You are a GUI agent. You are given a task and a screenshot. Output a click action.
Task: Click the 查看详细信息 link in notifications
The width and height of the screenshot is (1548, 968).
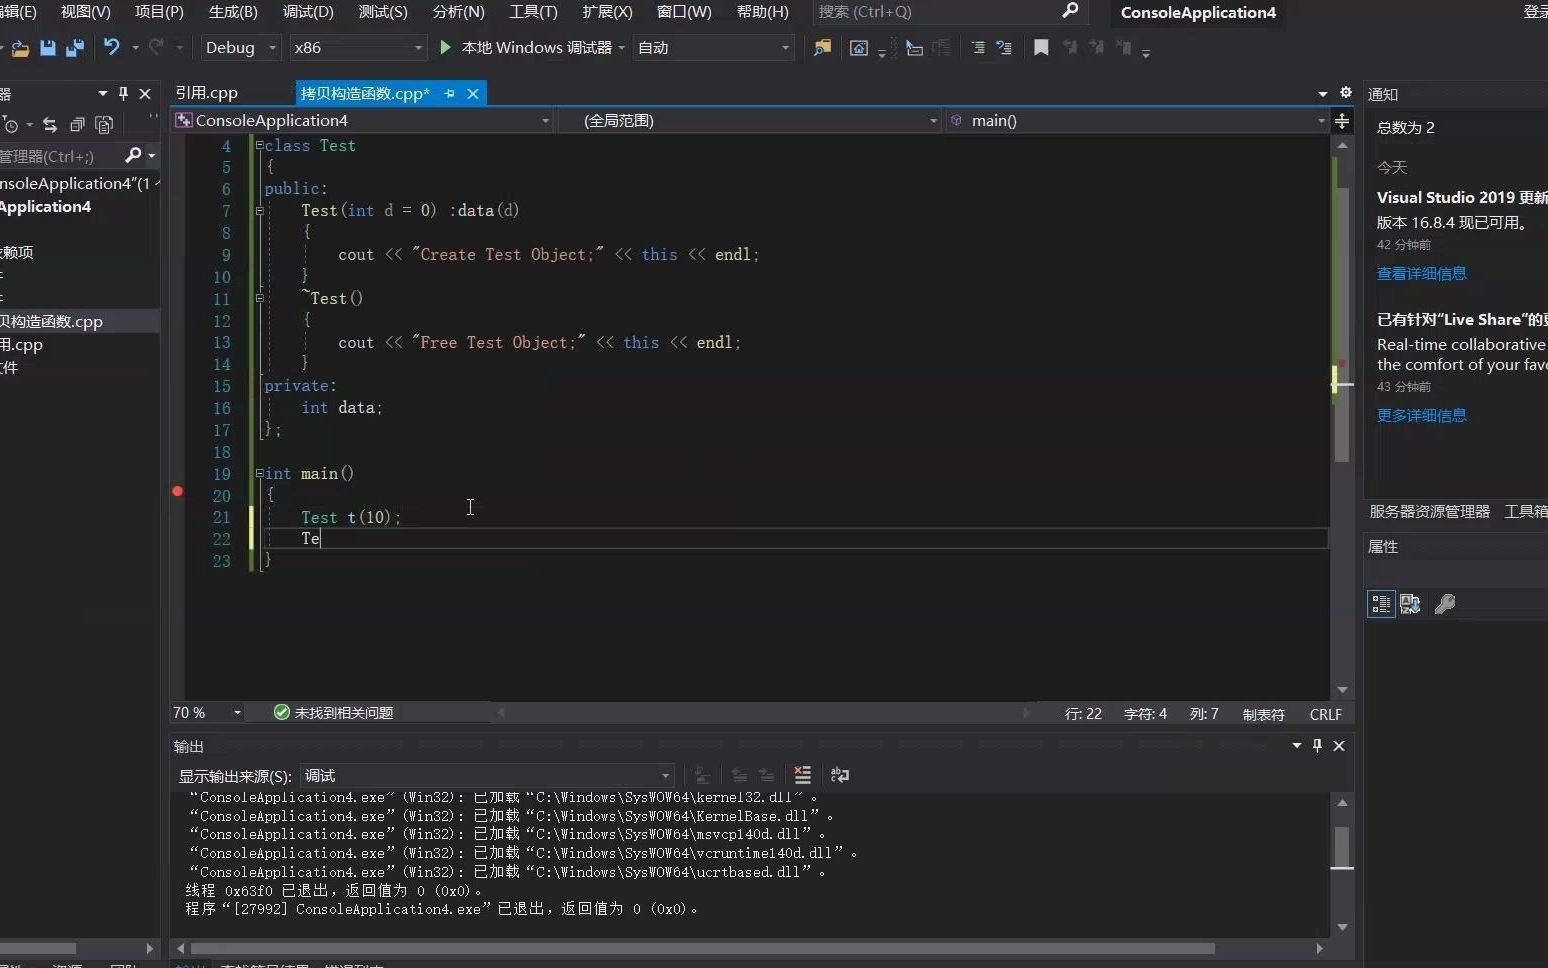click(1422, 273)
